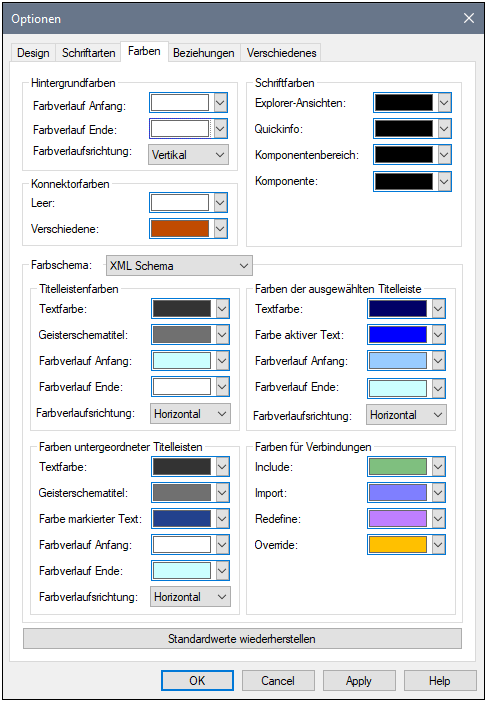The height and width of the screenshot is (702, 487).
Task: Click the Komponentenbereich font color swatch
Action: click(404, 155)
